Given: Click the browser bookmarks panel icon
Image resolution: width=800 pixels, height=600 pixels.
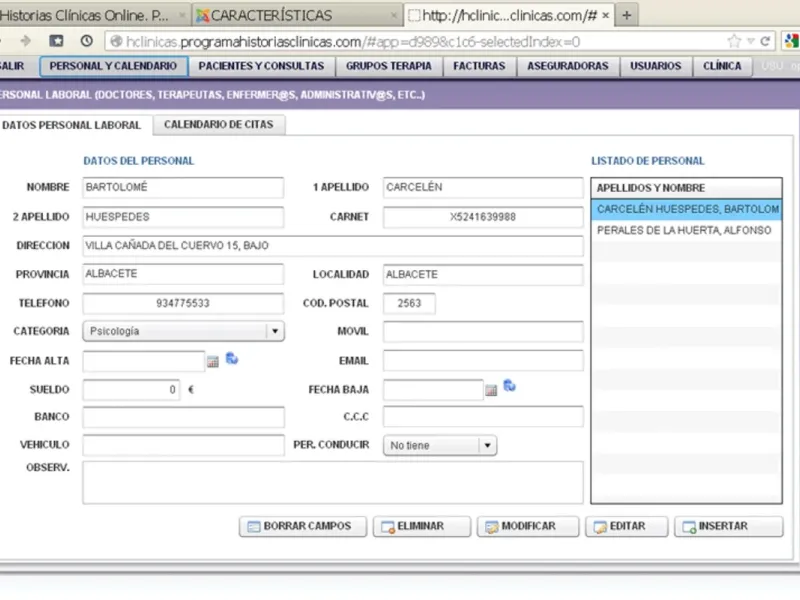Looking at the screenshot, I should click(x=56, y=41).
